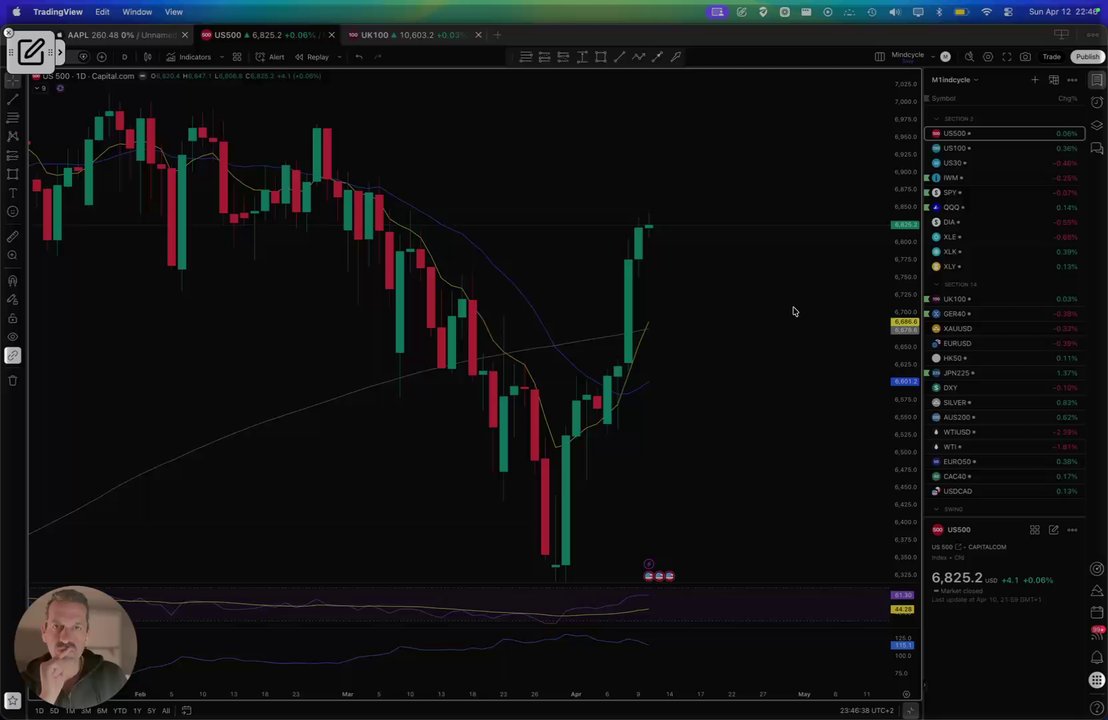Open the M1indcycle watchlist dropdown
Image resolution: width=1108 pixels, height=720 pixels.
pyautogui.click(x=955, y=80)
